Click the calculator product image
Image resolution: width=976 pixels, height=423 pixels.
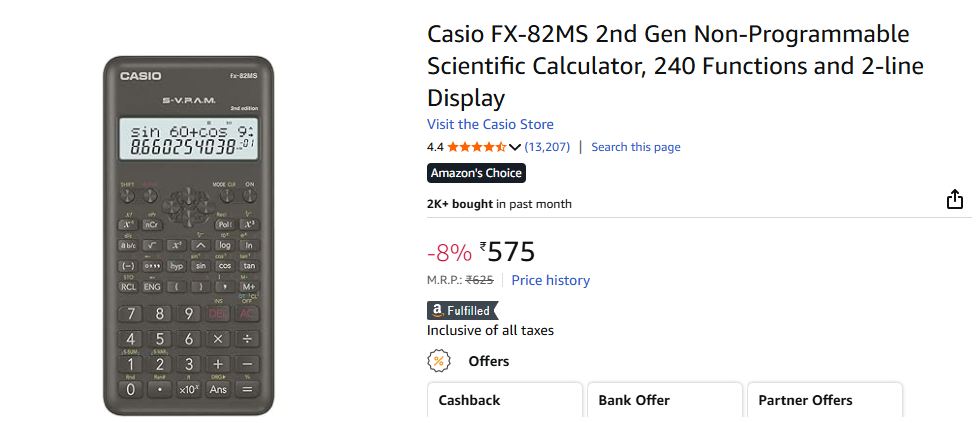[188, 235]
